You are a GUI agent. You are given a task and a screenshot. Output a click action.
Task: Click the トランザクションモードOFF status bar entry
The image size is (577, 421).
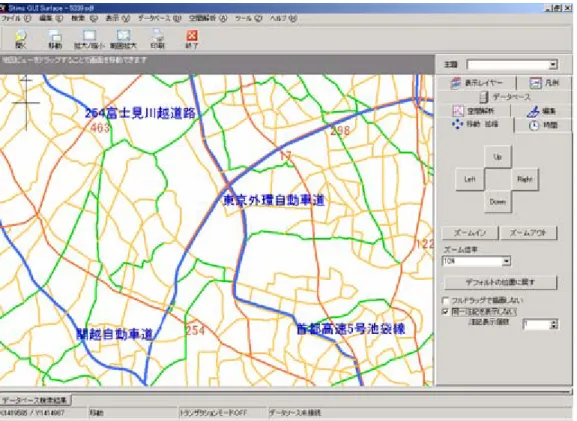pos(213,413)
